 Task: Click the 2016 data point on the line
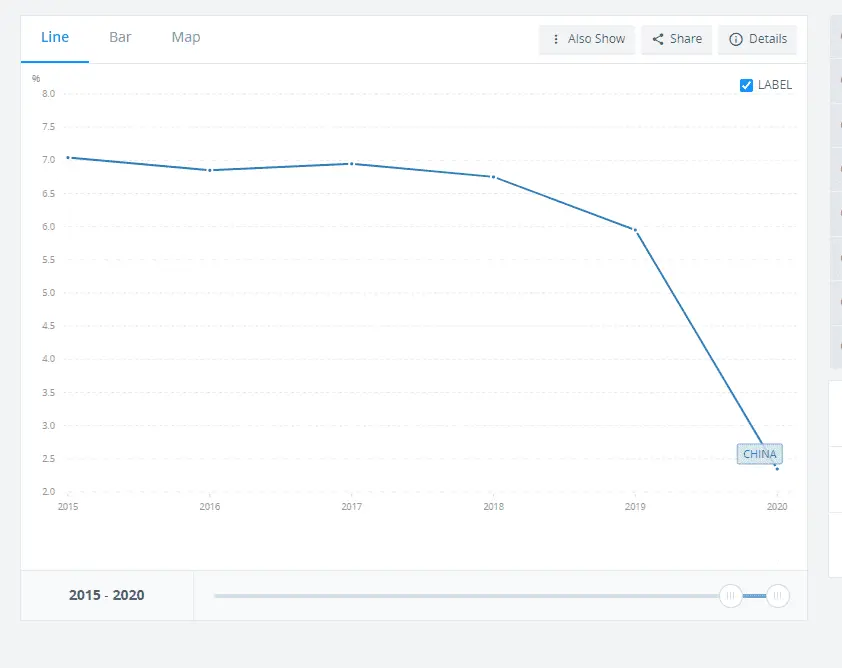tap(210, 170)
